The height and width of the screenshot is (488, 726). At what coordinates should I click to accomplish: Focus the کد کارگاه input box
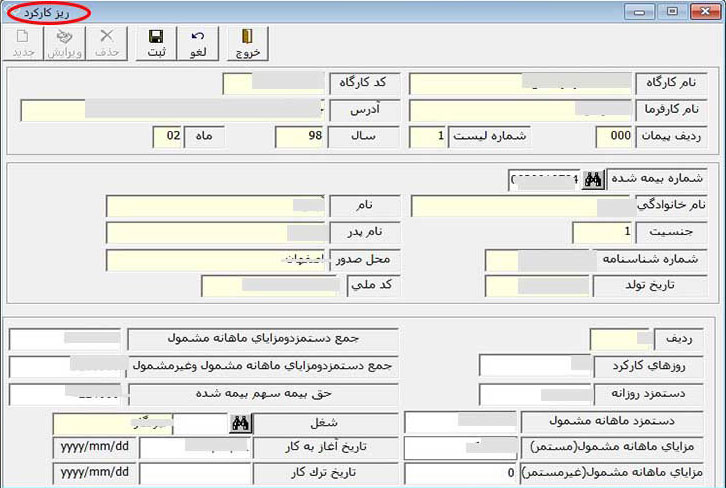(274, 84)
